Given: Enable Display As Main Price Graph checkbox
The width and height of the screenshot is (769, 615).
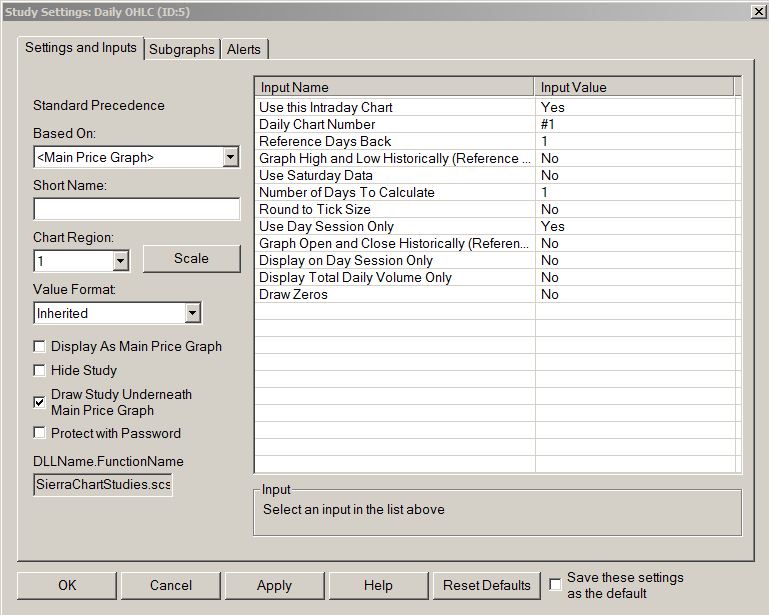Looking at the screenshot, I should (40, 347).
